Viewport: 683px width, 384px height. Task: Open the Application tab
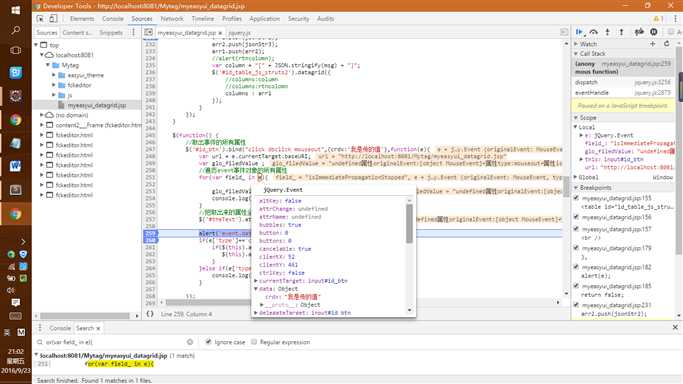(264, 19)
